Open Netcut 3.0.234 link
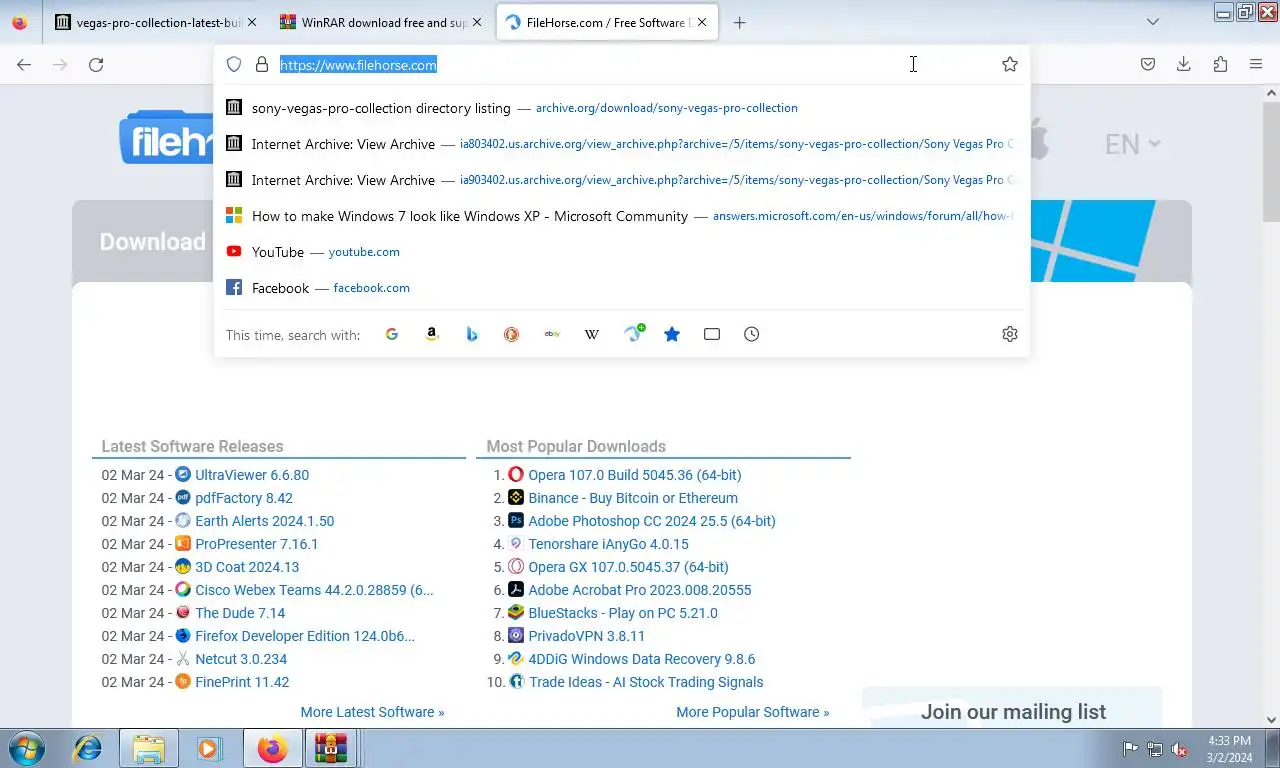1280x768 pixels. [241, 659]
